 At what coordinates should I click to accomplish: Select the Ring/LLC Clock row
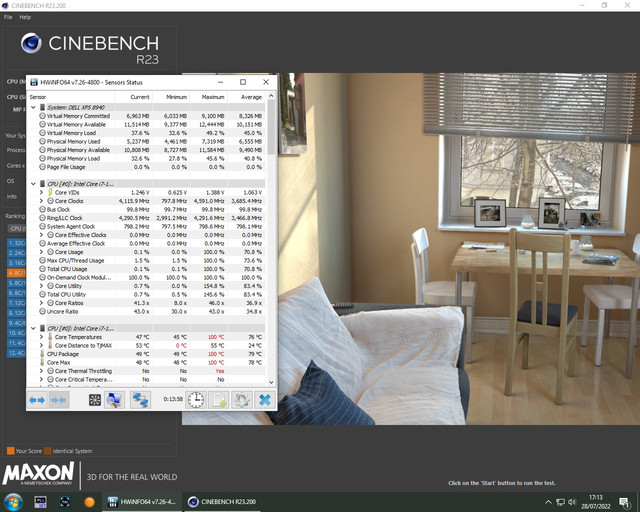coord(146,218)
